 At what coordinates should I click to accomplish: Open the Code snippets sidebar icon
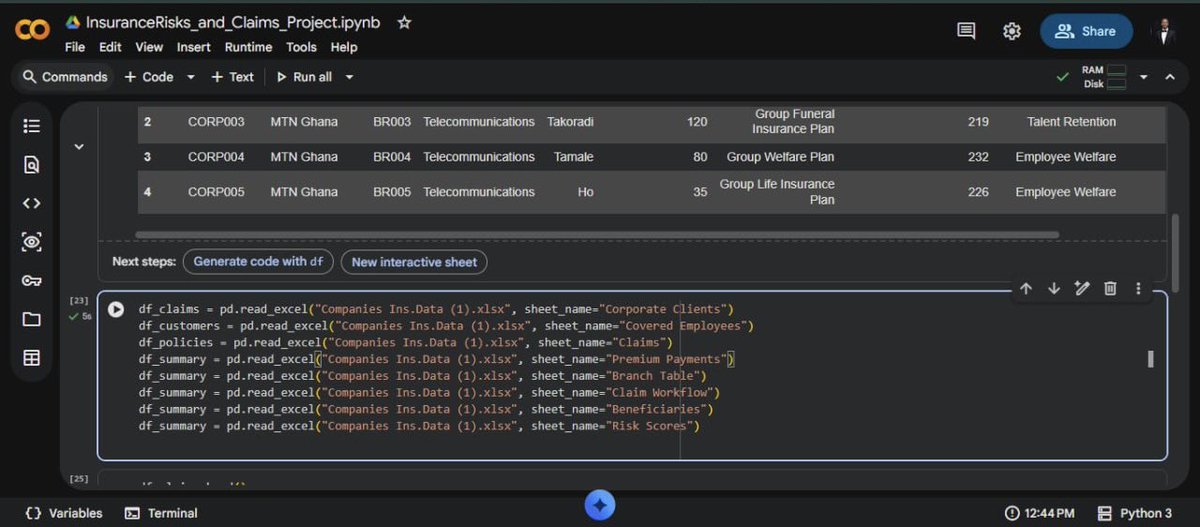tap(31, 203)
